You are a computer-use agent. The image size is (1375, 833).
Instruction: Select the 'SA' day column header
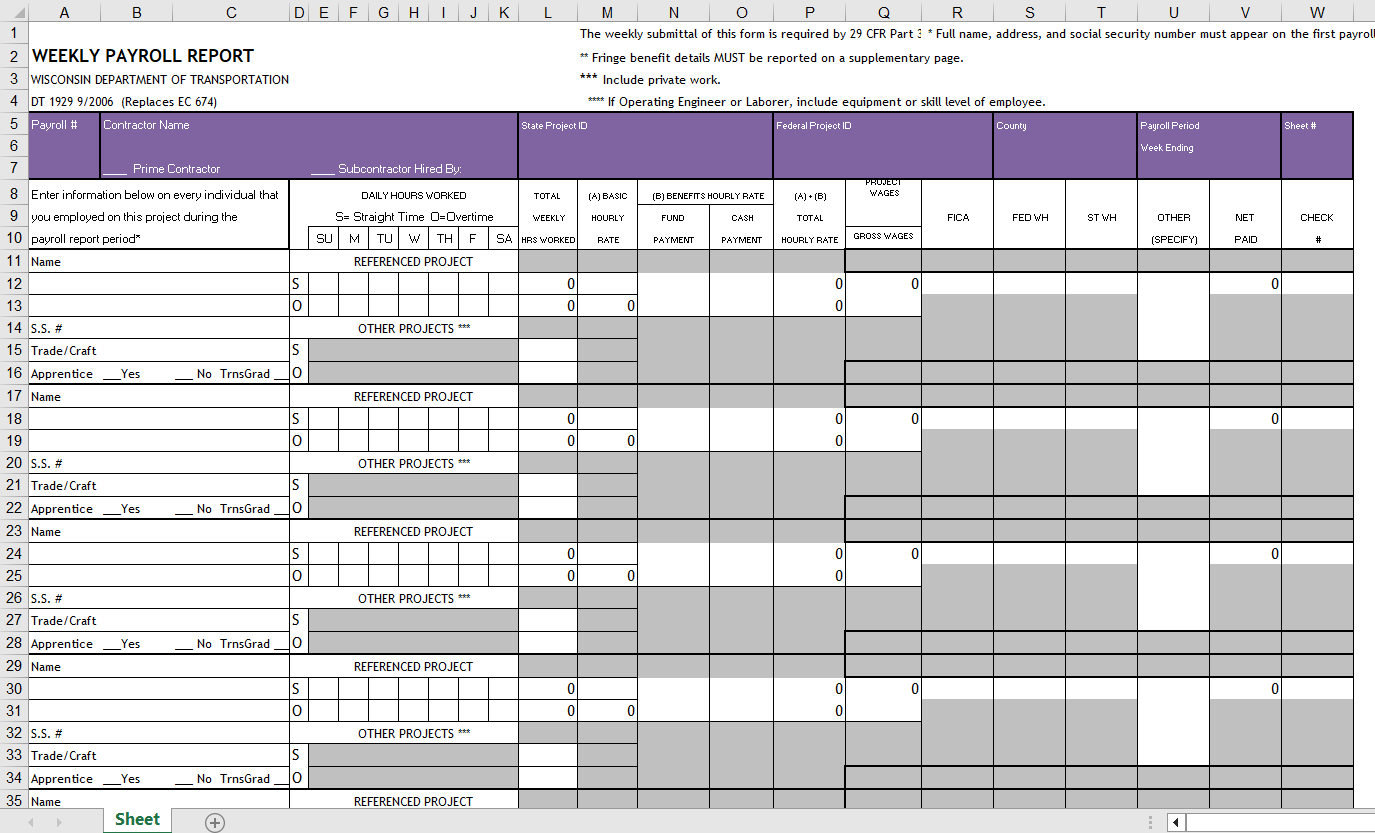[x=504, y=238]
